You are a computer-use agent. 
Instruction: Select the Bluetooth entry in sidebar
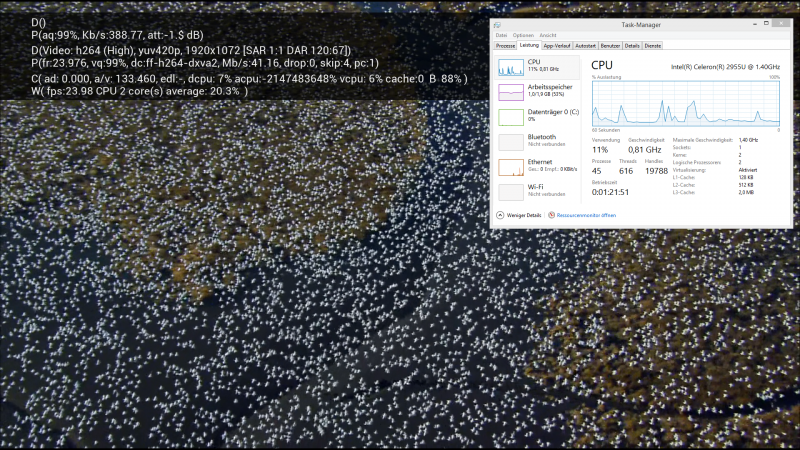pos(538,142)
